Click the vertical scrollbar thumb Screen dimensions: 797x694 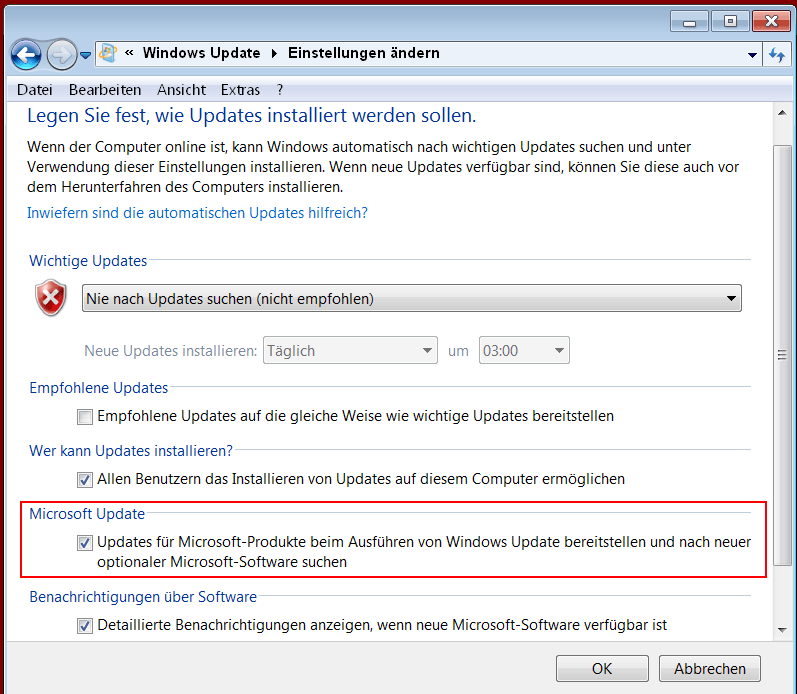[x=782, y=355]
